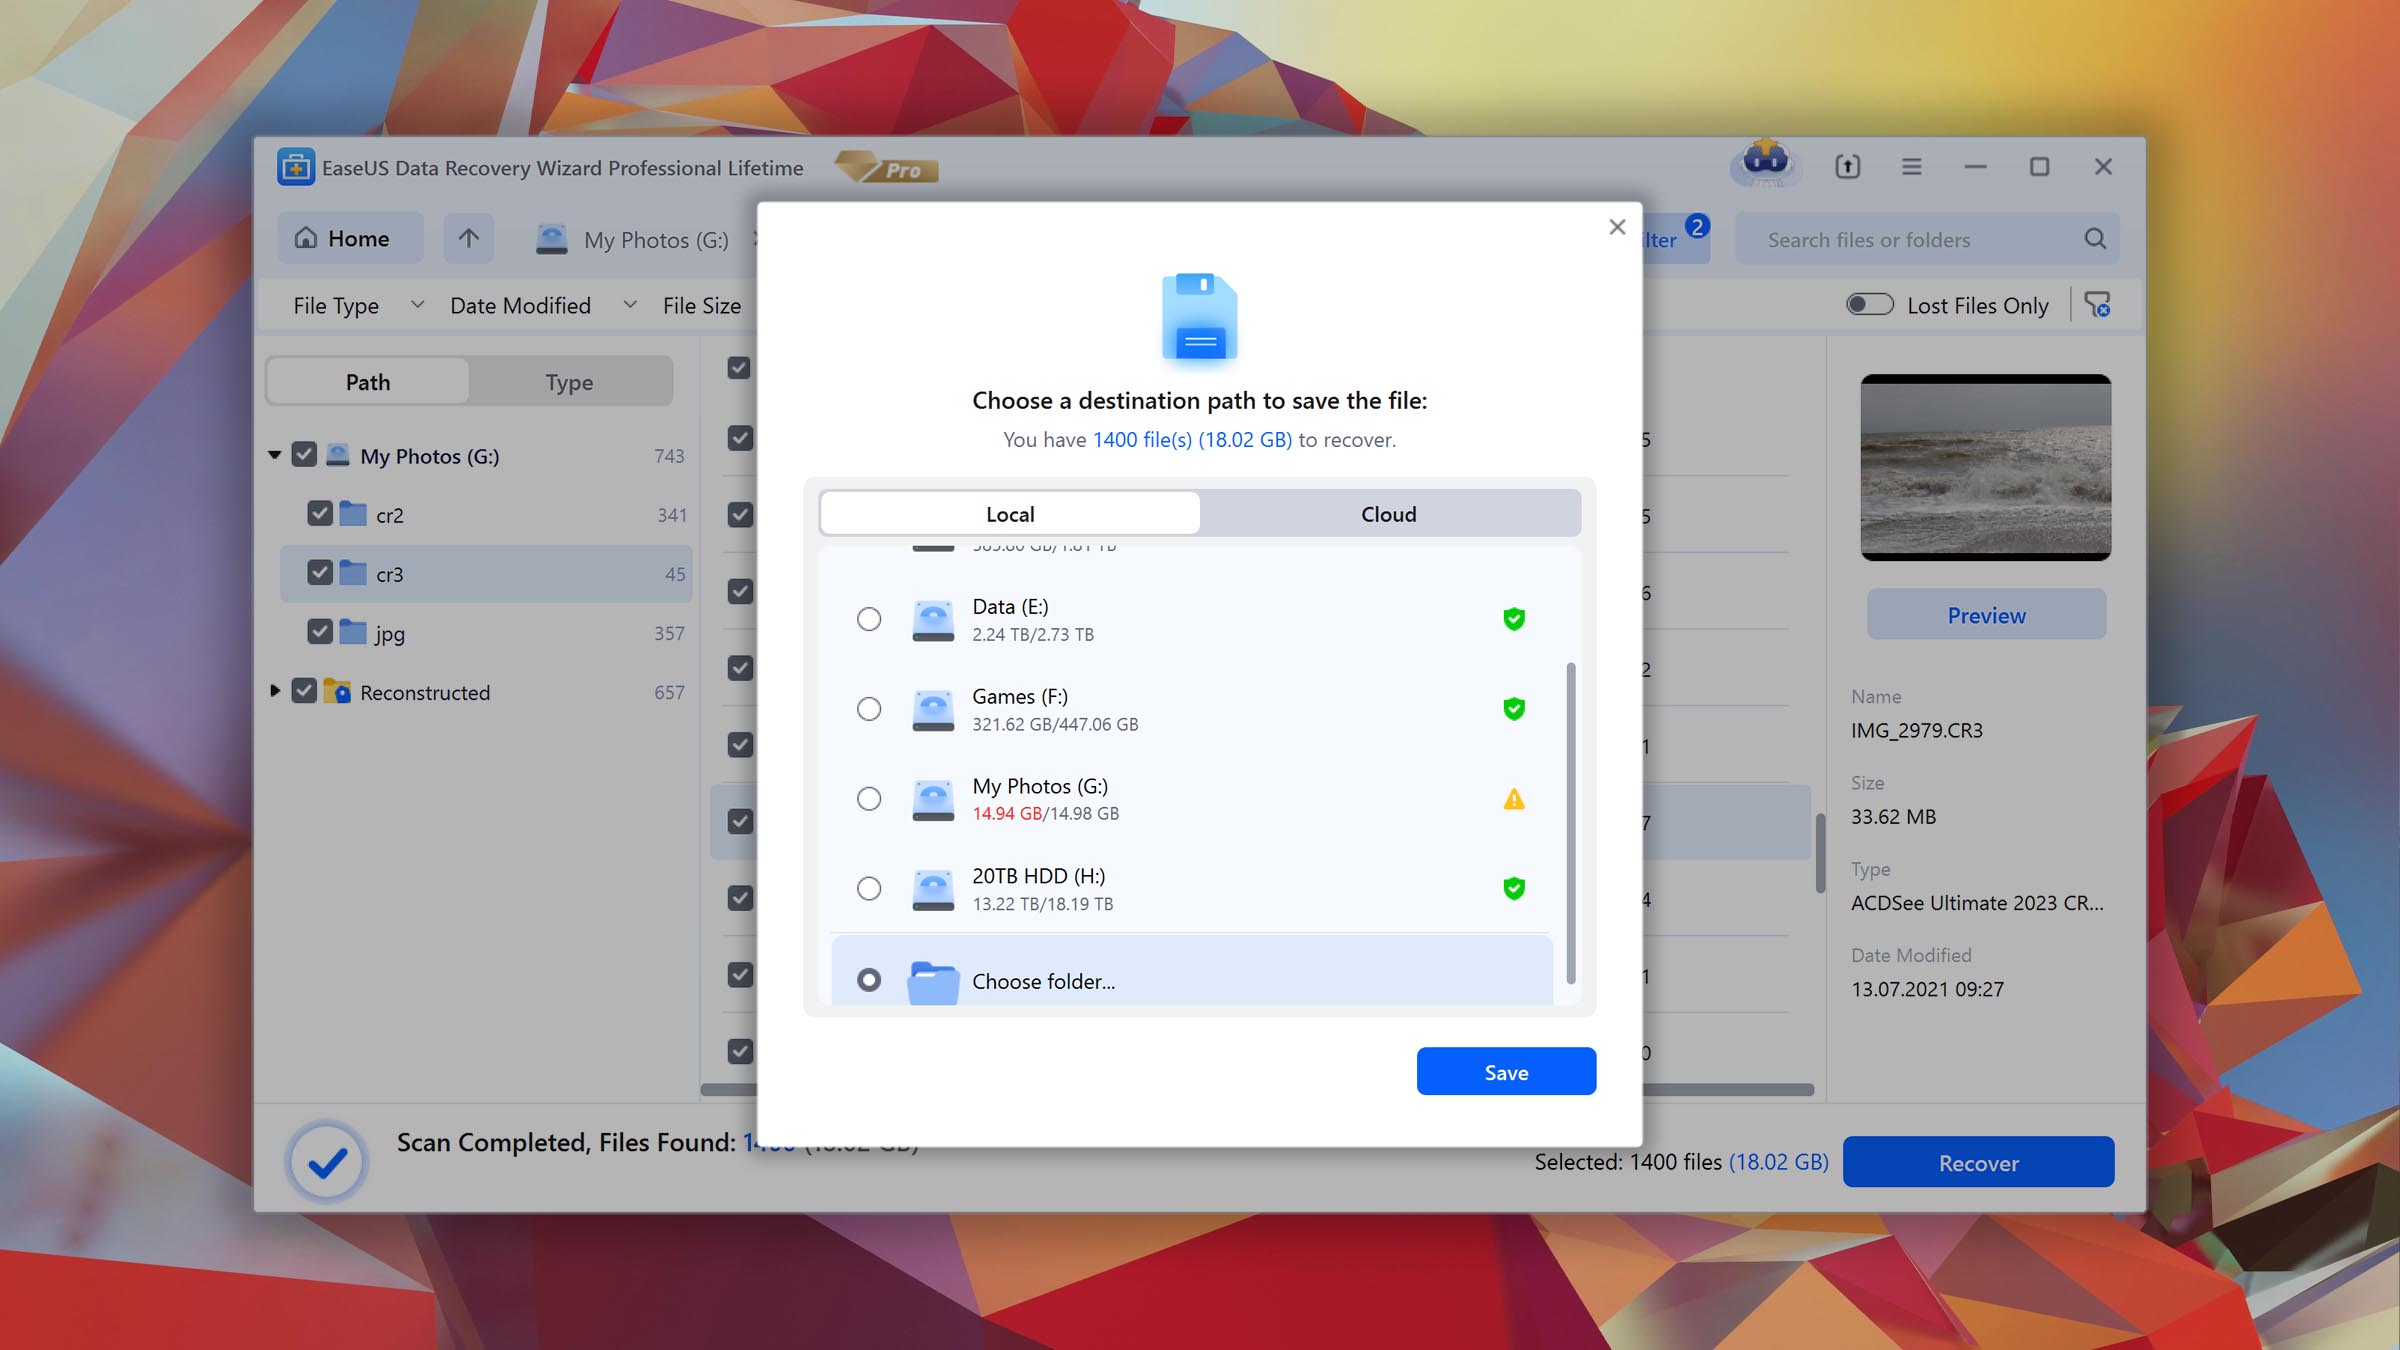2400x1350 pixels.
Task: Select the My Photos (G:) radio button destination
Action: point(867,798)
